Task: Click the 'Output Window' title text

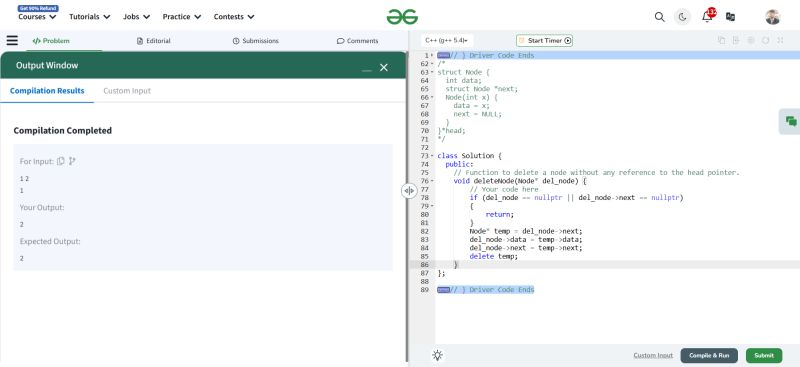Action: [x=47, y=65]
